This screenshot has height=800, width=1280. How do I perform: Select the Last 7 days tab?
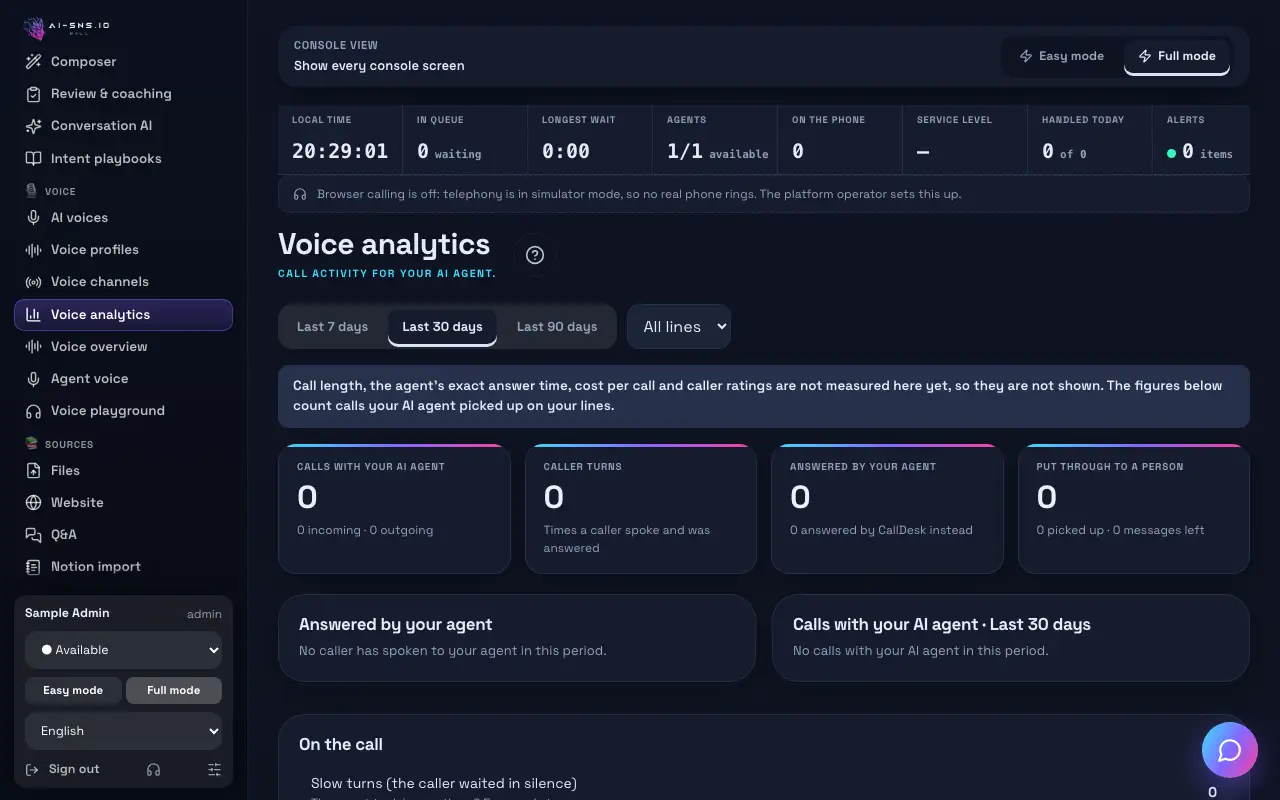[332, 327]
